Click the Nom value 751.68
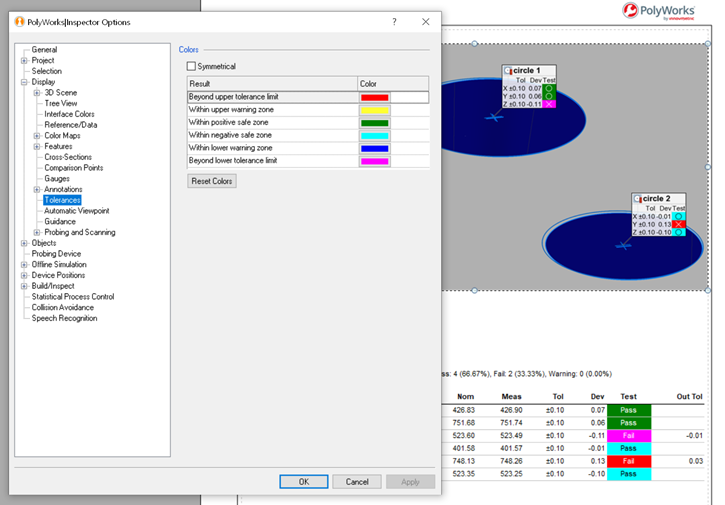Screen dimensions: 725x505 tap(464, 423)
